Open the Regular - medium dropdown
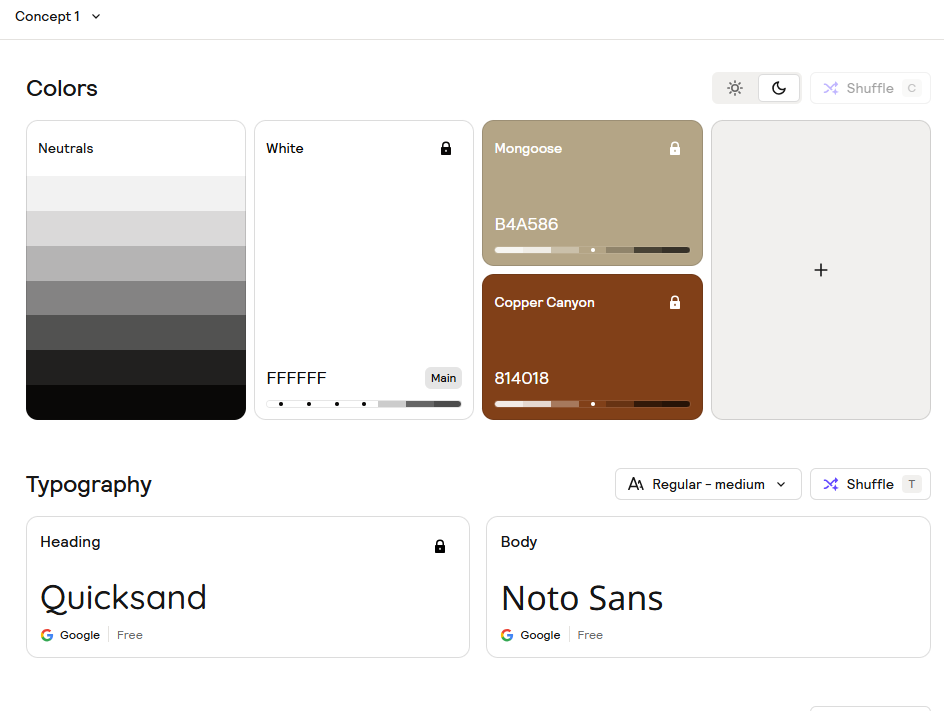 [x=708, y=484]
